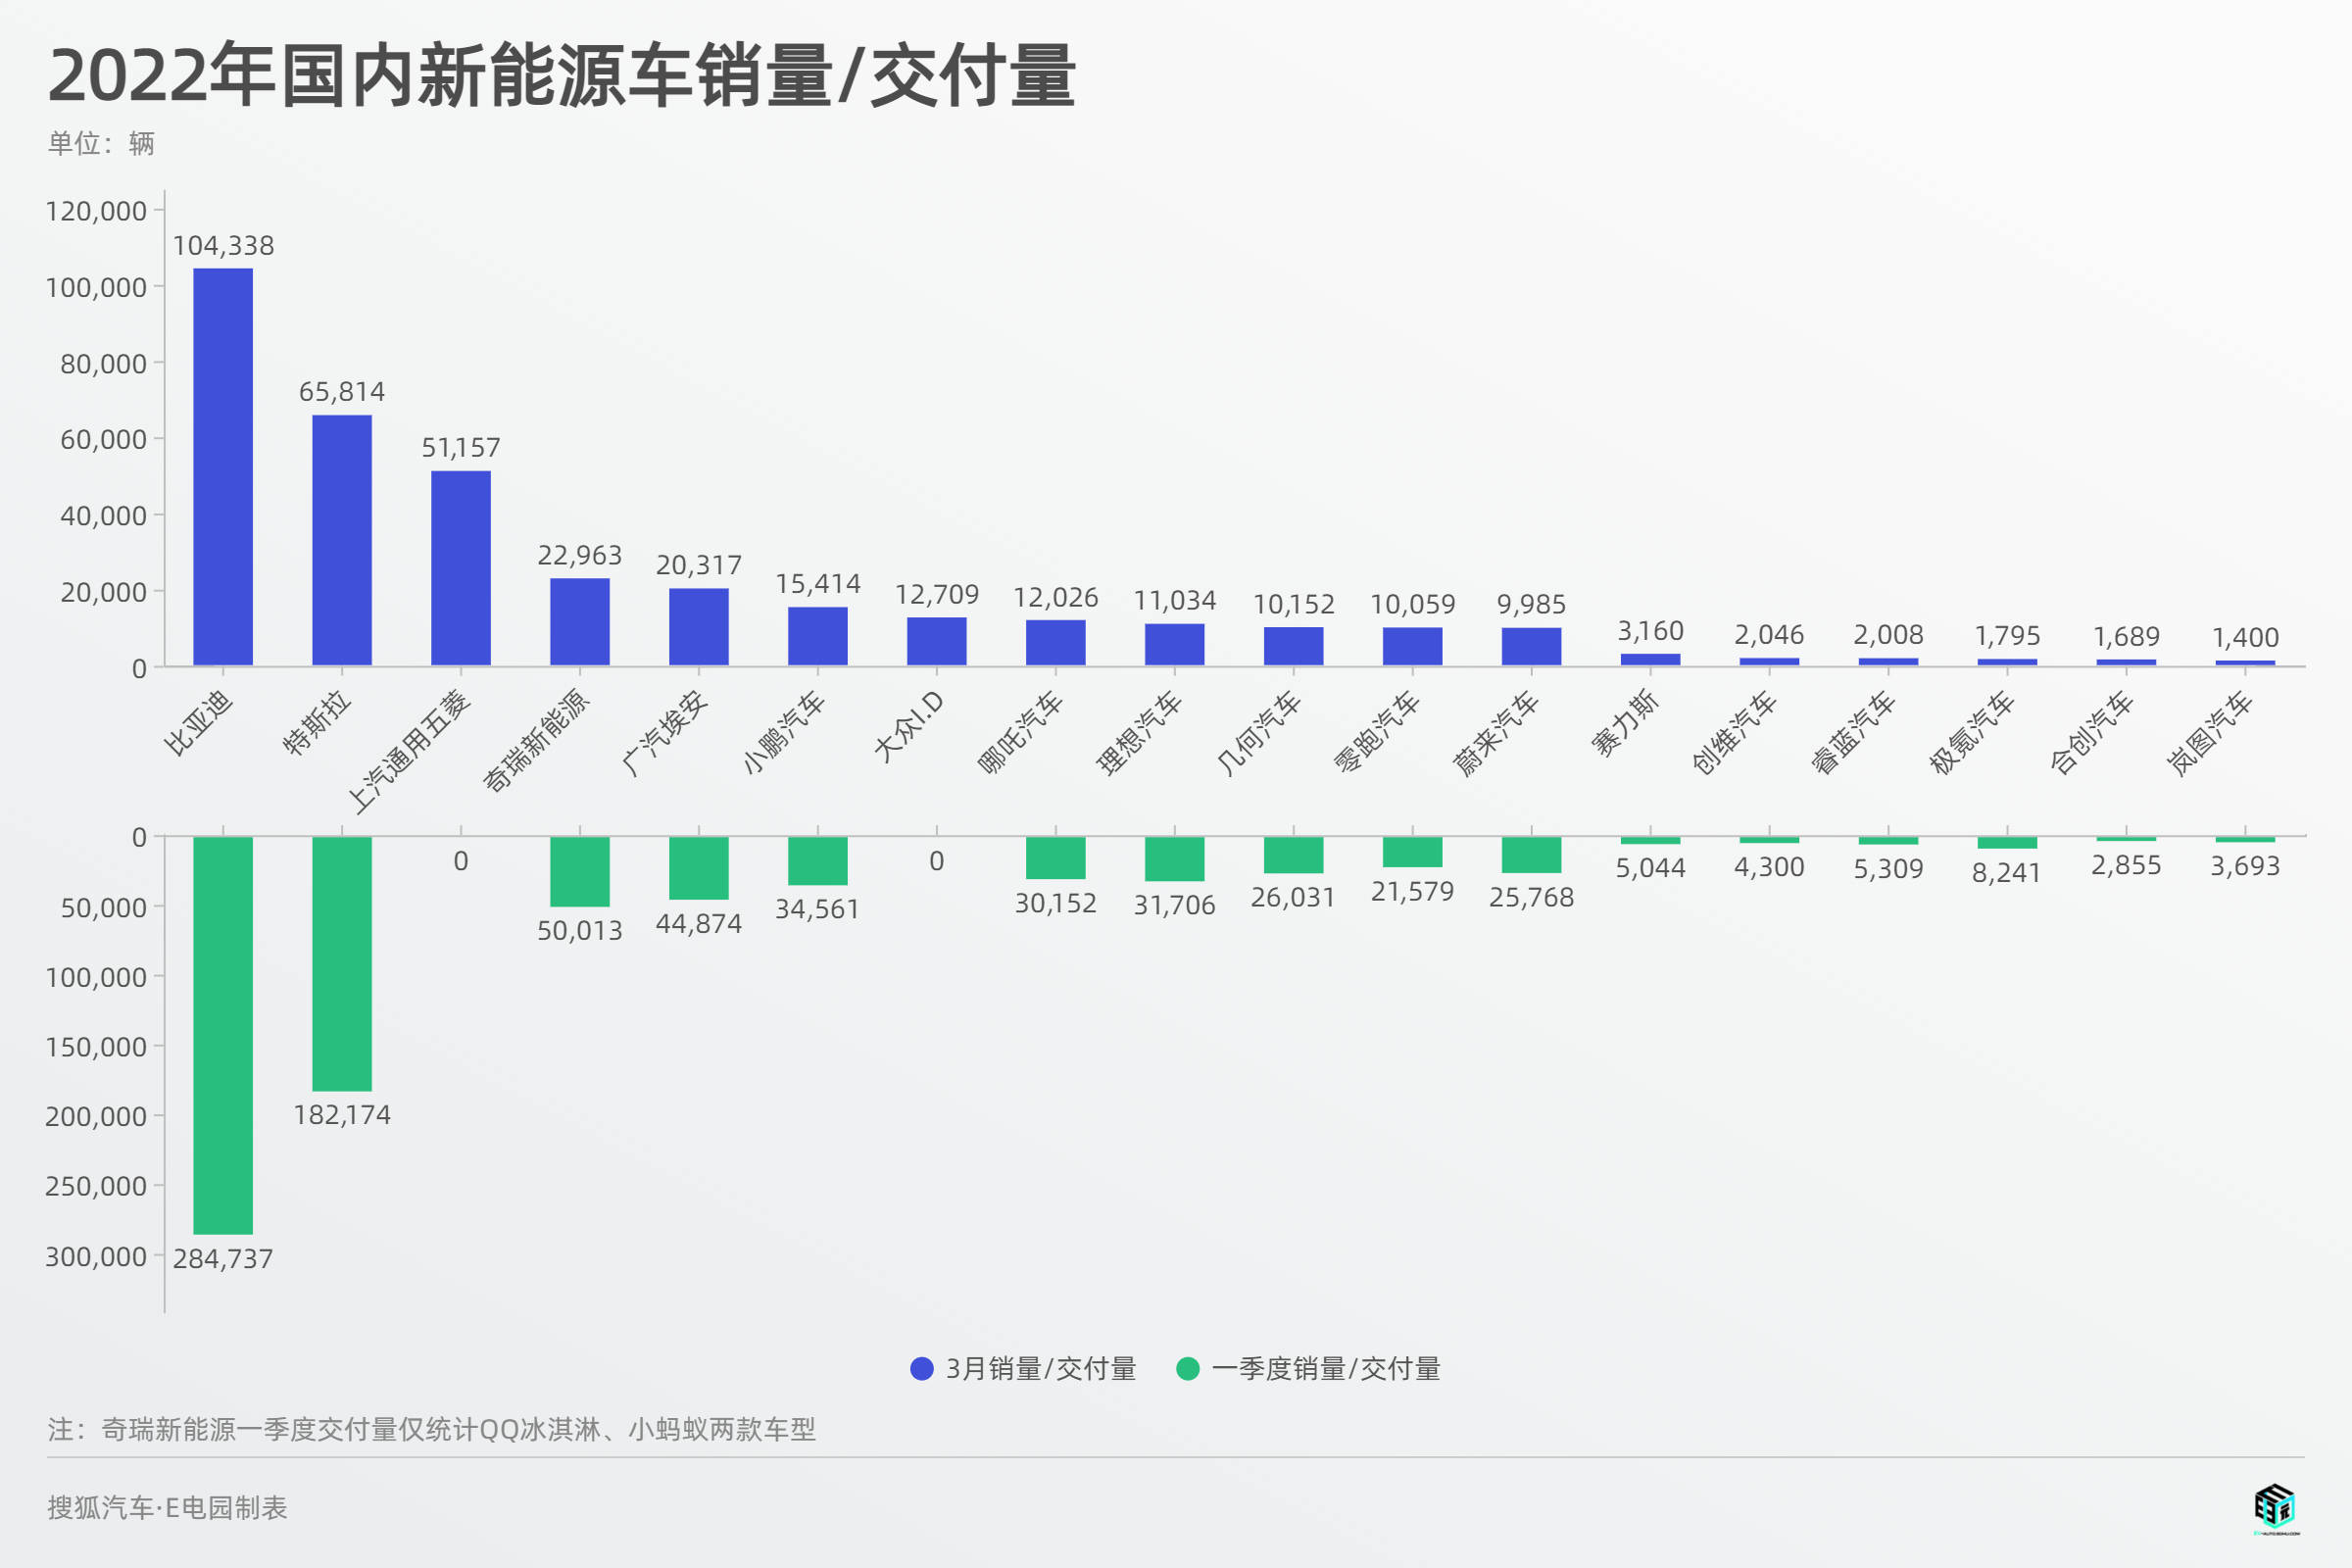Screen dimensions: 2352x1568
Task: Click the value label 5,044
Action: [1651, 868]
